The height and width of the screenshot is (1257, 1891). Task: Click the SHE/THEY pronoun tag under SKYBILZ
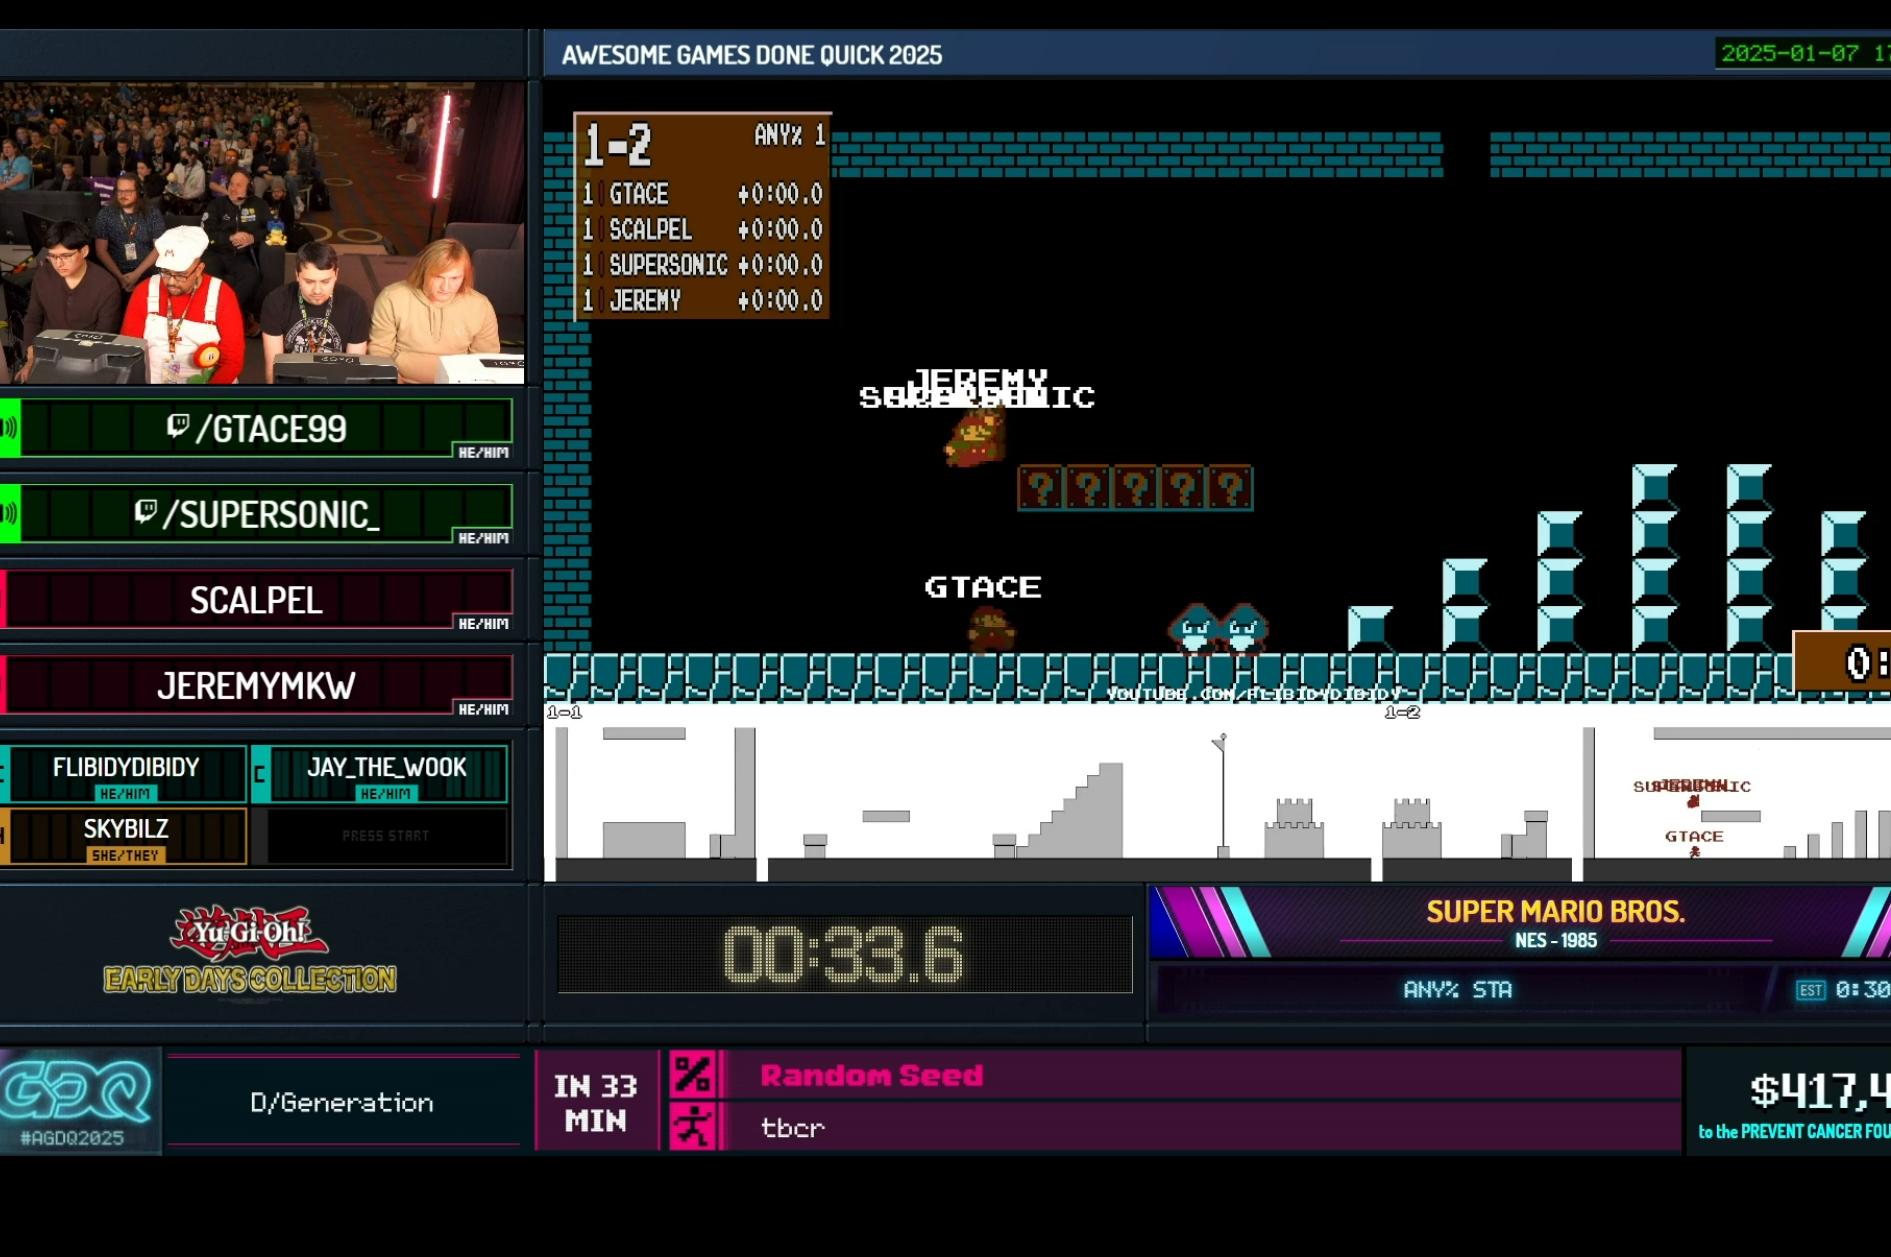125,855
